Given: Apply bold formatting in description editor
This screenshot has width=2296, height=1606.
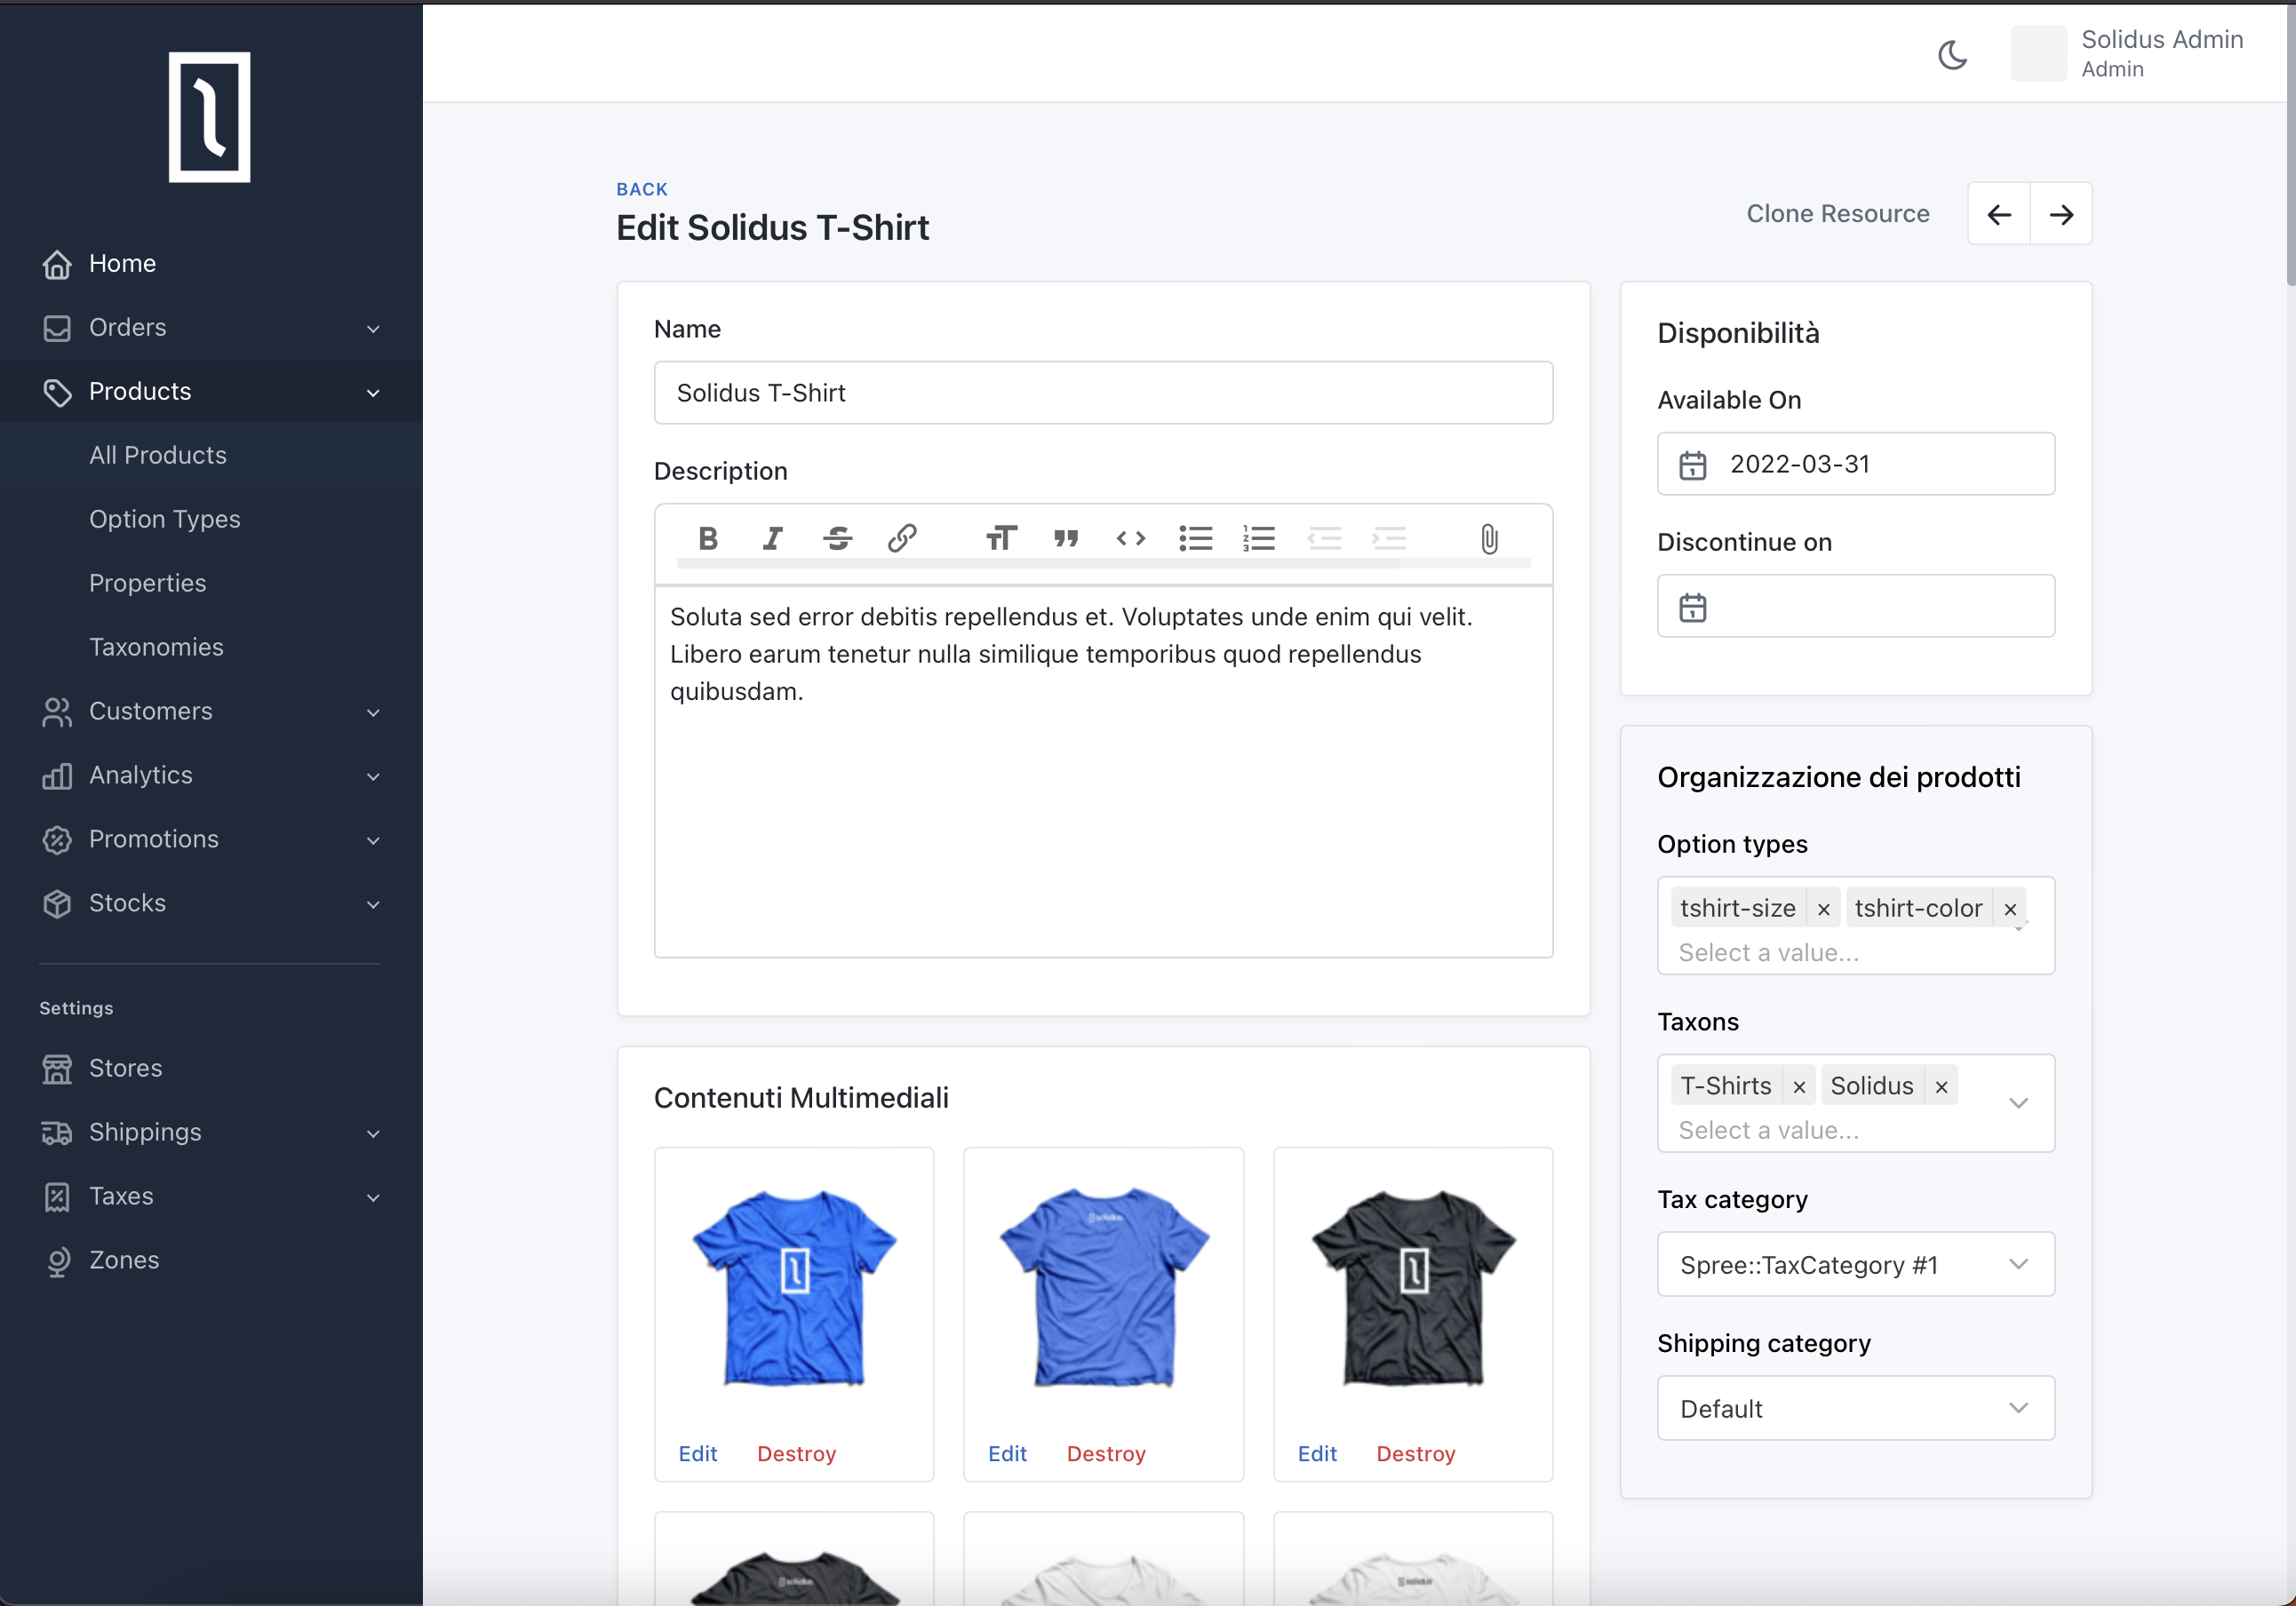Looking at the screenshot, I should point(708,539).
